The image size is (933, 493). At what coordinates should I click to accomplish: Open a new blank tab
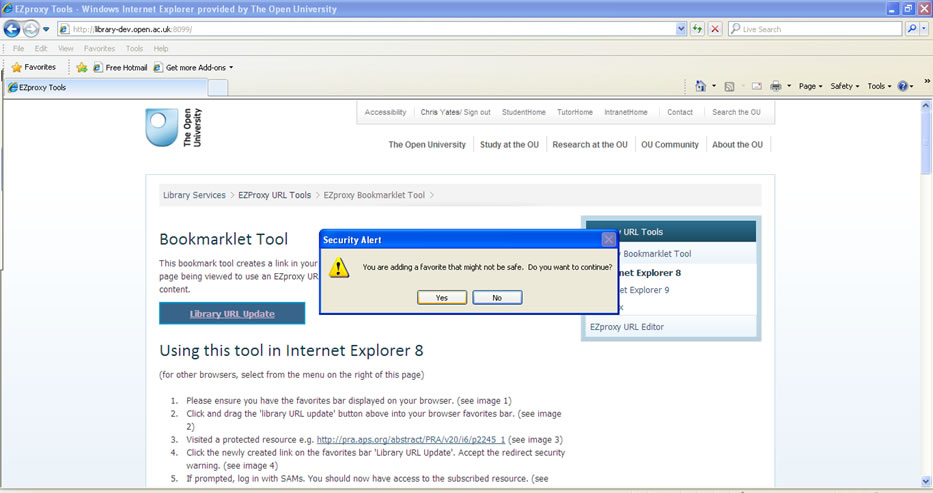(218, 87)
